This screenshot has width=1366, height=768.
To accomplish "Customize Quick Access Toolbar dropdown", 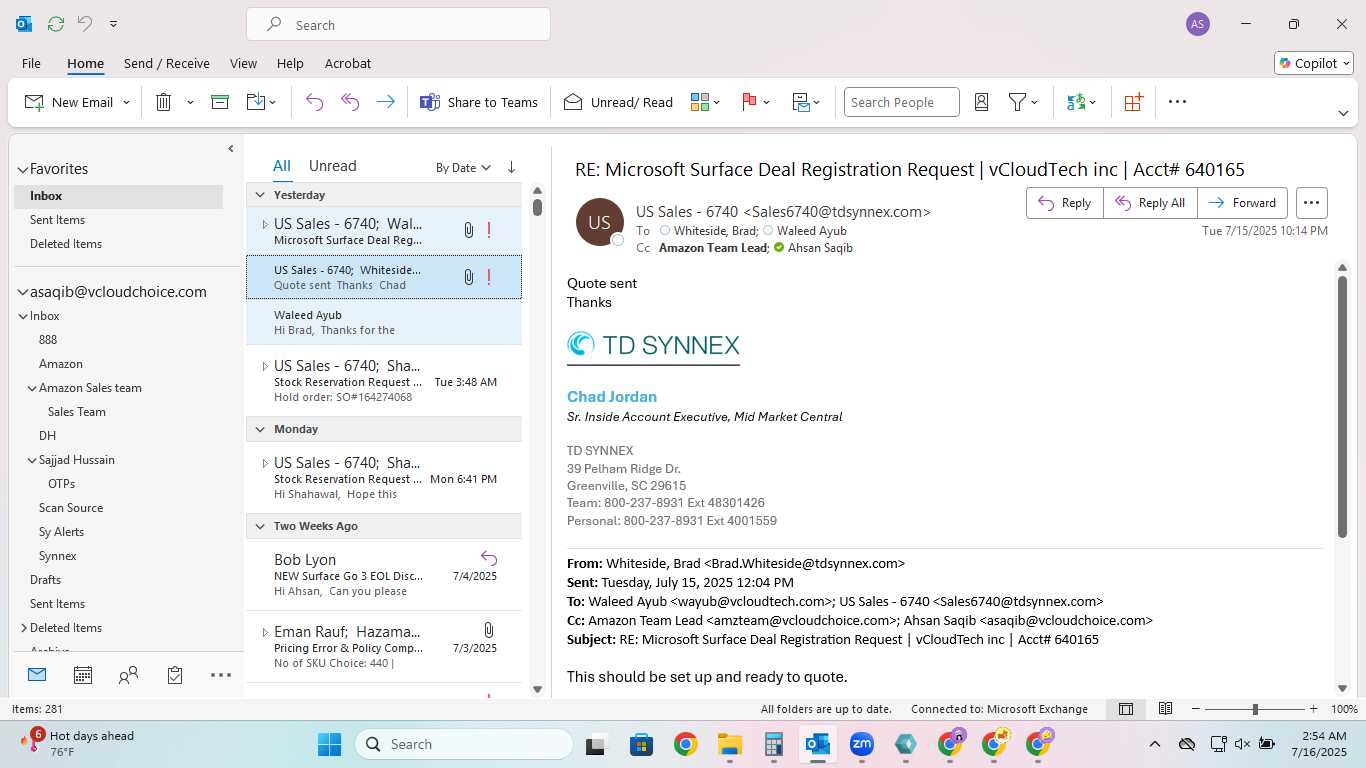I will [113, 24].
